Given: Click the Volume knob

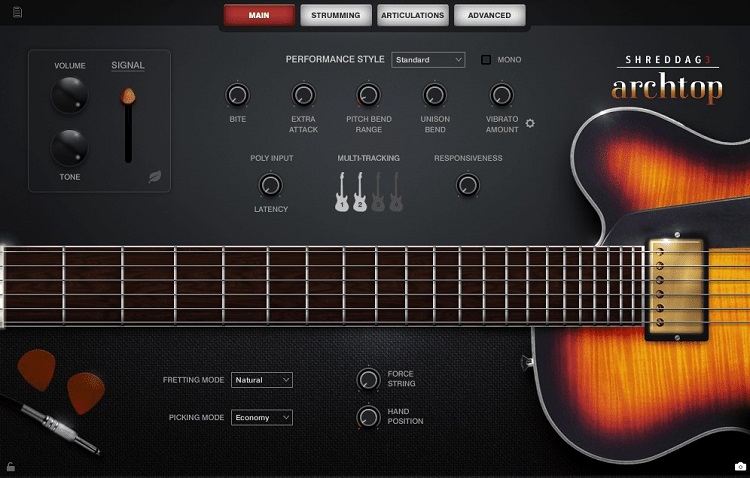Looking at the screenshot, I should (70, 96).
